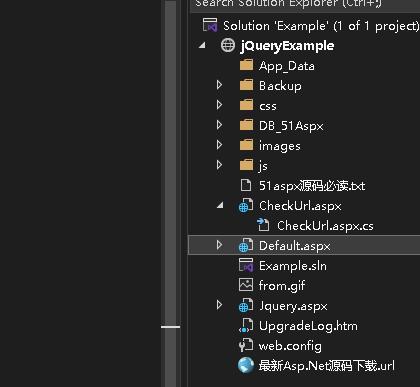Click the Default.aspx web page icon
Viewport: 420px width, 387px height.
click(246, 245)
